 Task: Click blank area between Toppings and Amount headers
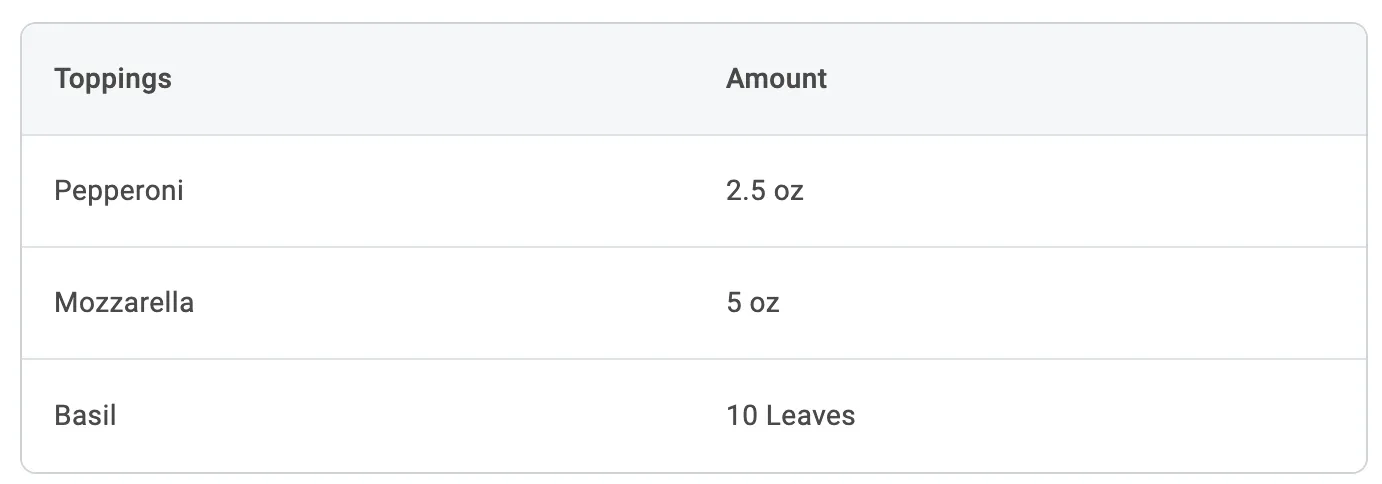pyautogui.click(x=450, y=79)
